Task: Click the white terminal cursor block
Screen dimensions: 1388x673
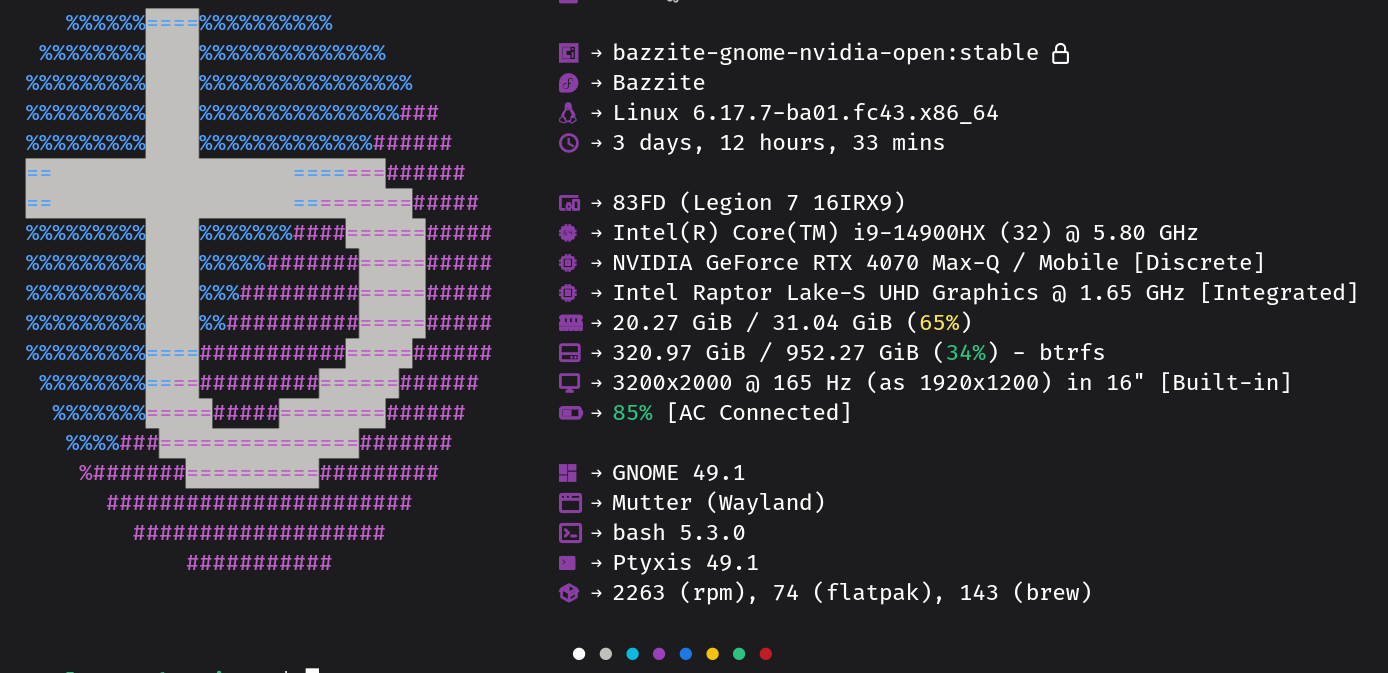Action: pyautogui.click(x=312, y=670)
